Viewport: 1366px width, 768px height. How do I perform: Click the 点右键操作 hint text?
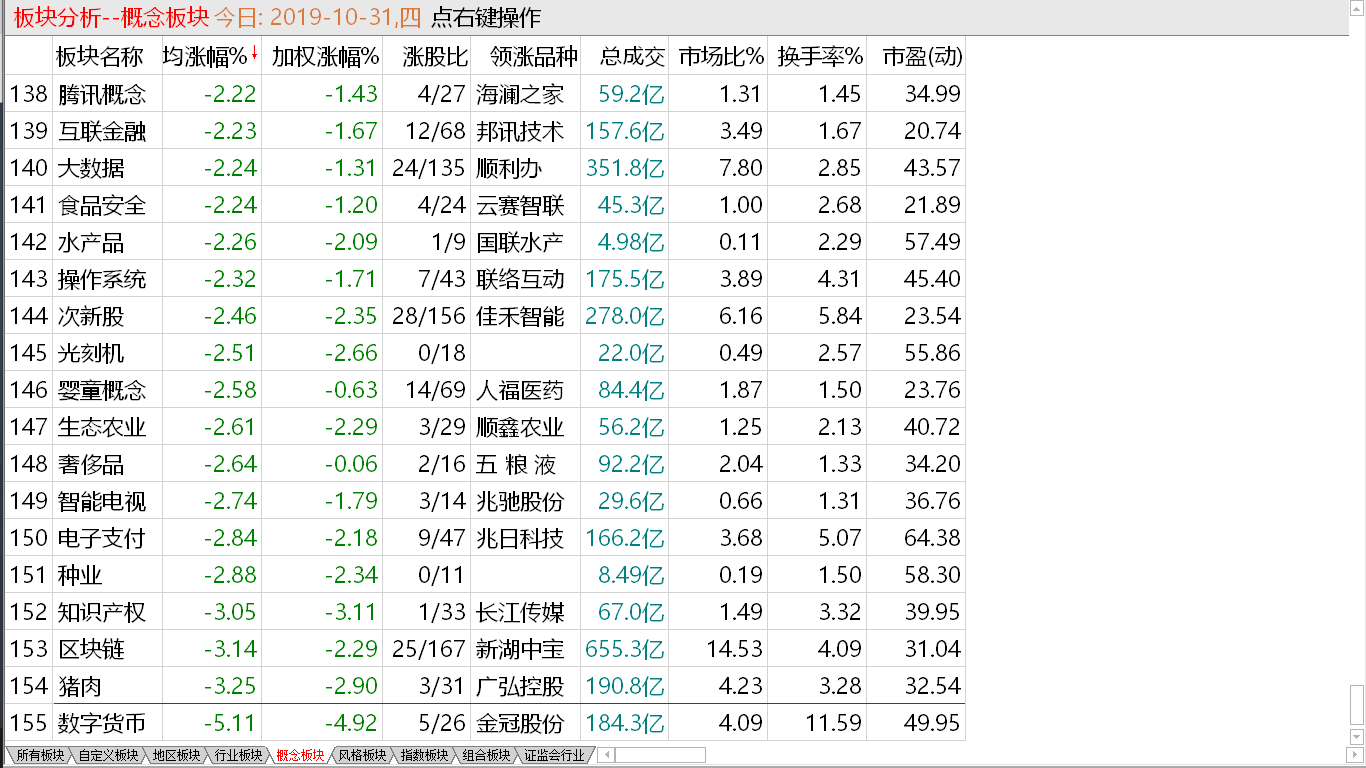coord(485,17)
